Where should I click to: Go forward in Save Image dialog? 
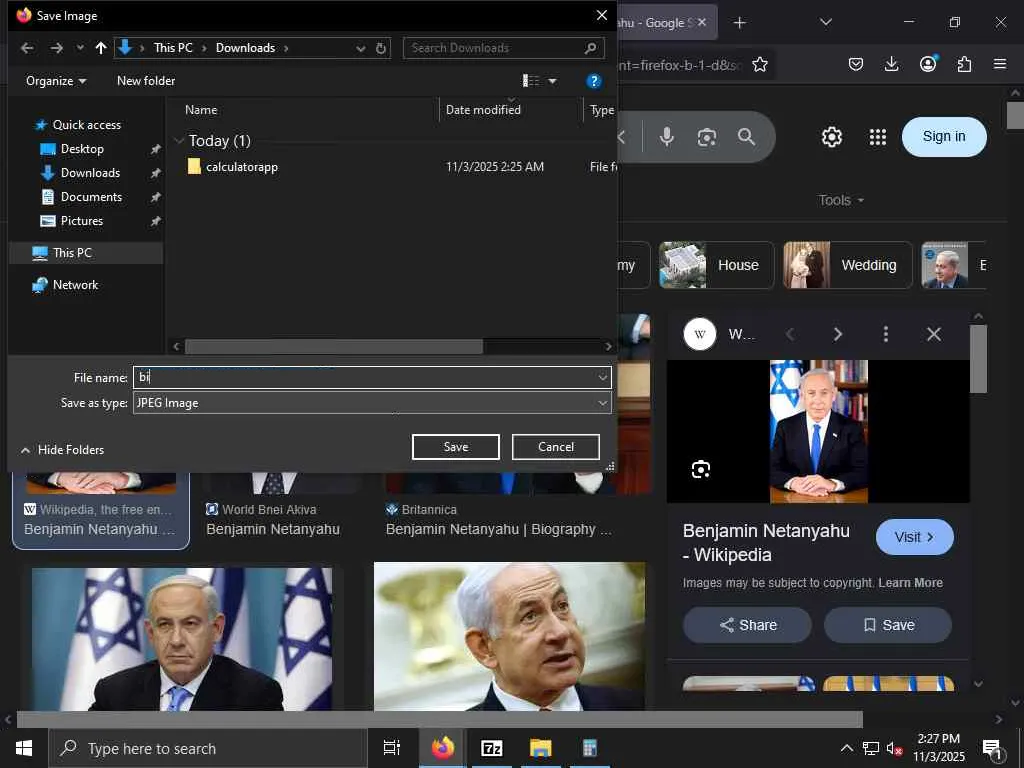pyautogui.click(x=57, y=48)
